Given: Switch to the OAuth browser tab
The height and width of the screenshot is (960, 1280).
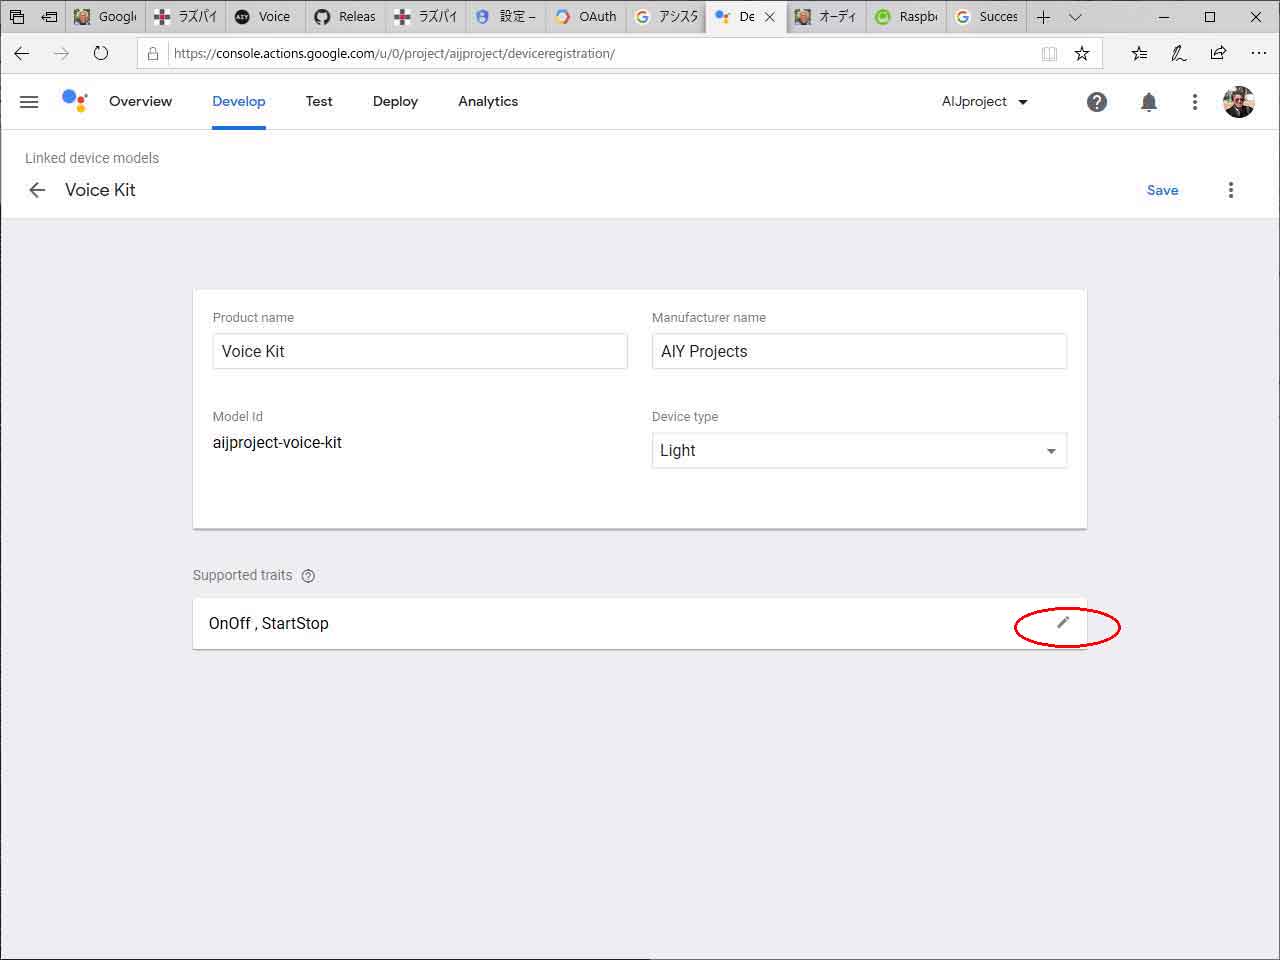Looking at the screenshot, I should (586, 17).
